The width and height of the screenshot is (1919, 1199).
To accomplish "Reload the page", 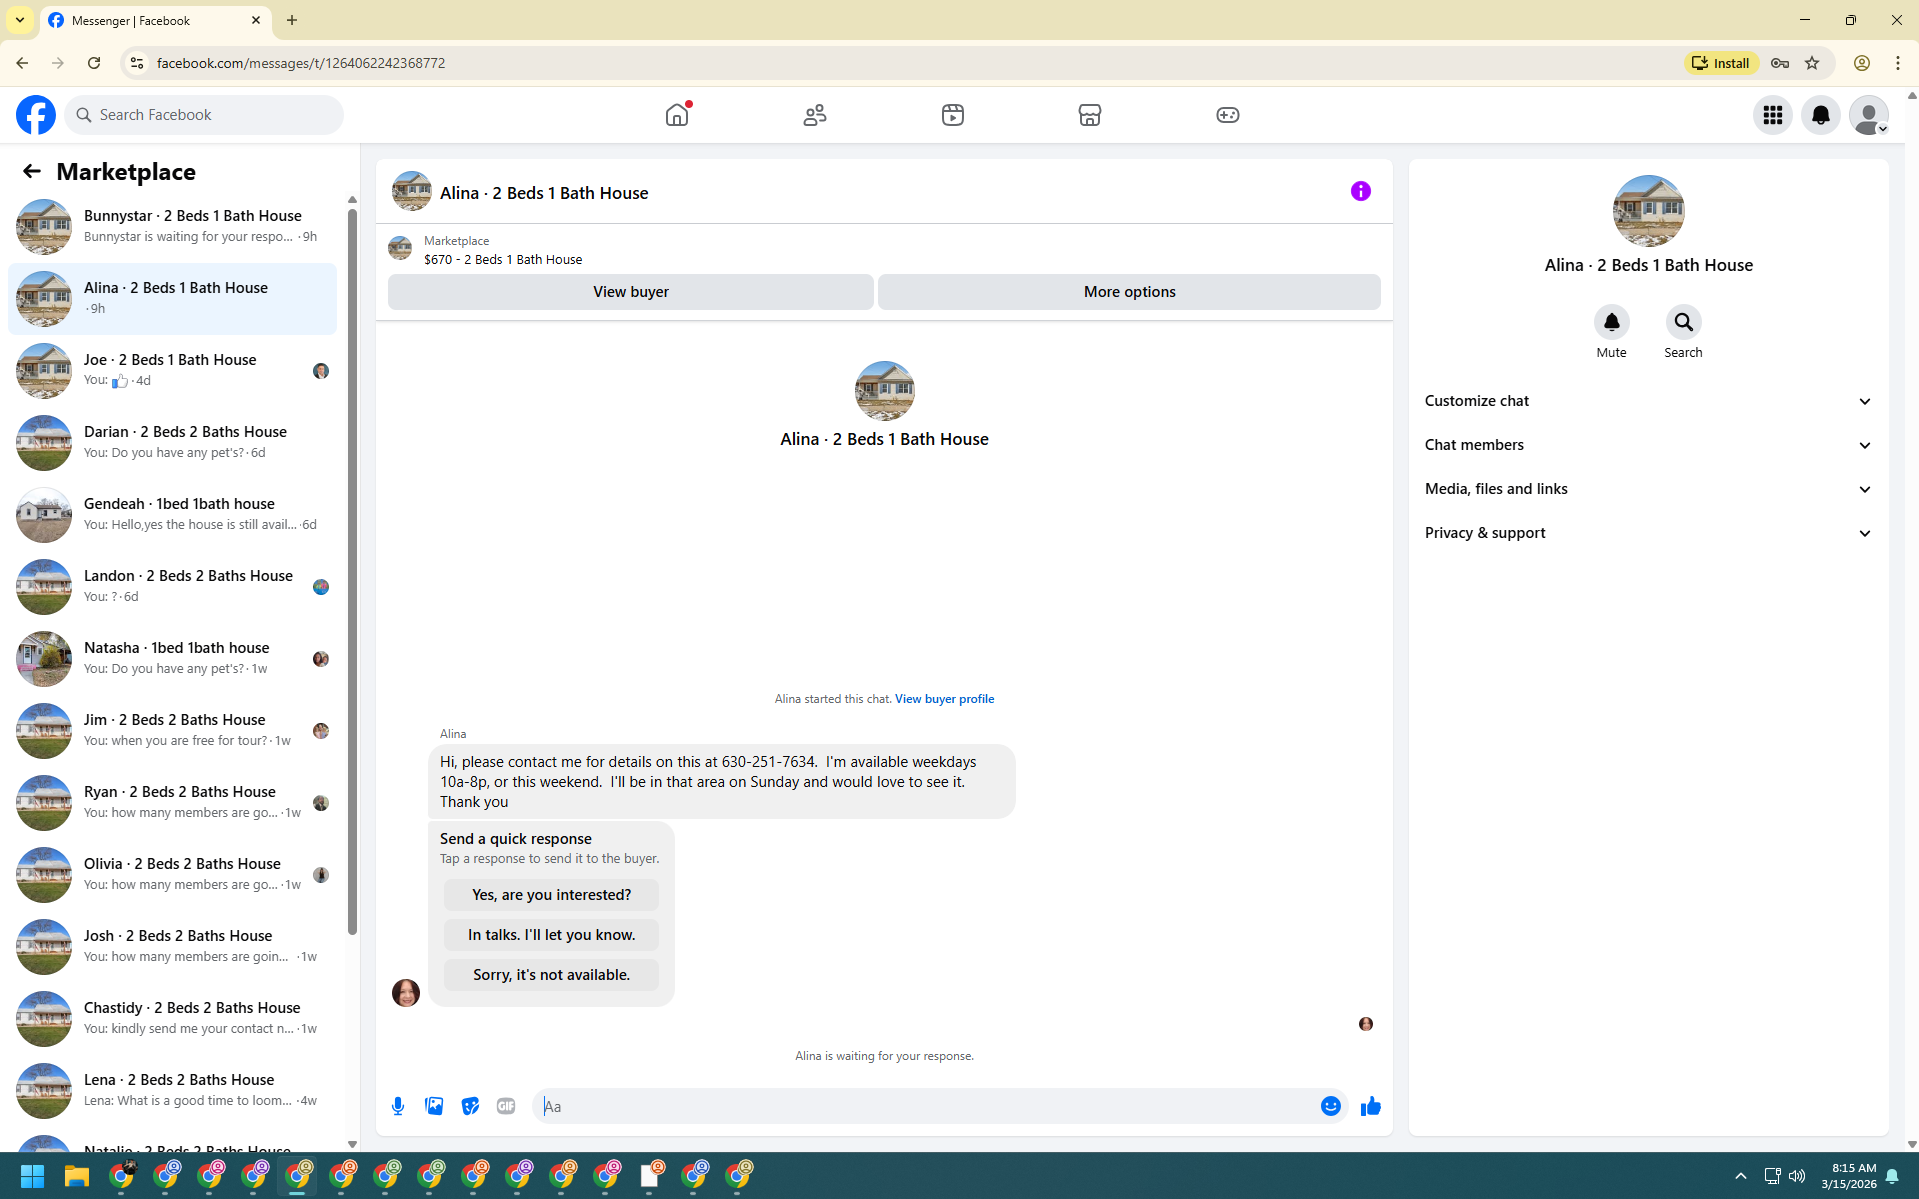I will pyautogui.click(x=94, y=63).
